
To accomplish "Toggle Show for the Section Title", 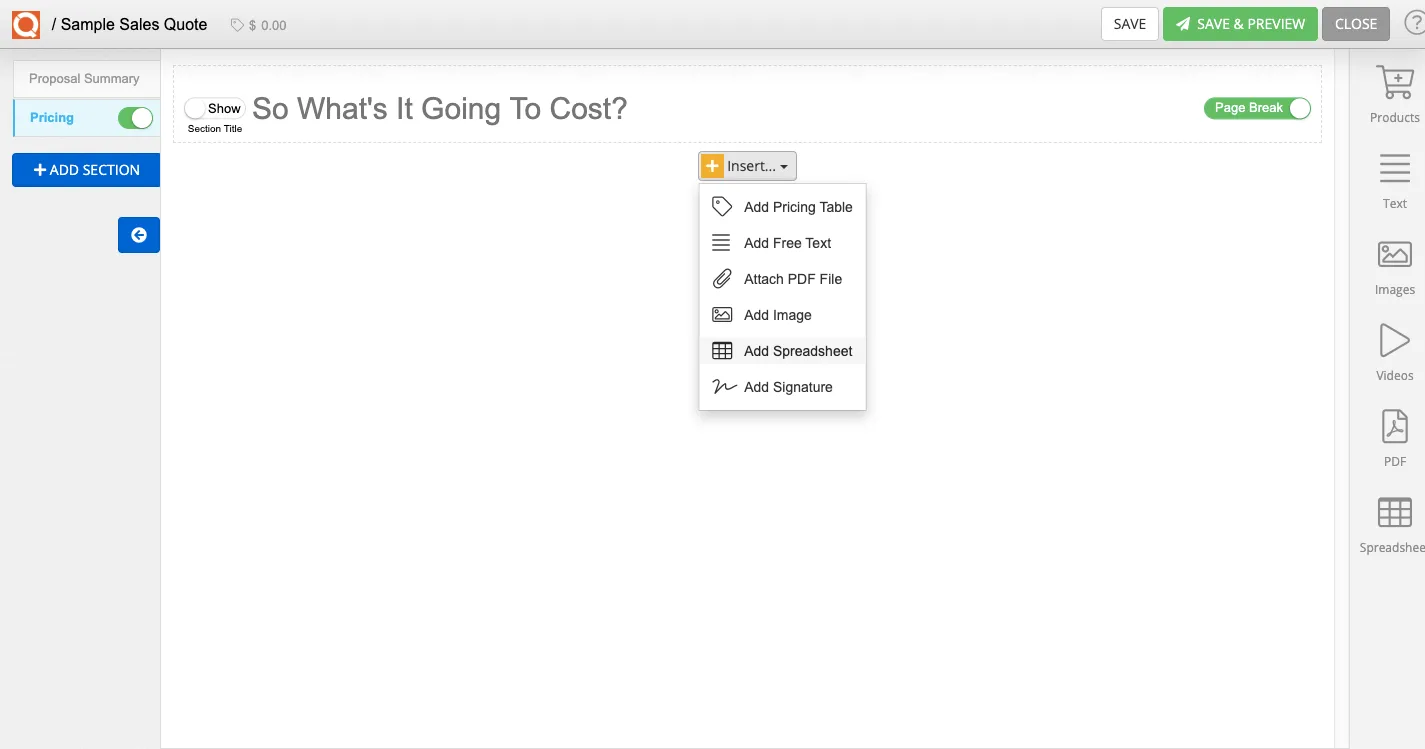I will (x=214, y=108).
